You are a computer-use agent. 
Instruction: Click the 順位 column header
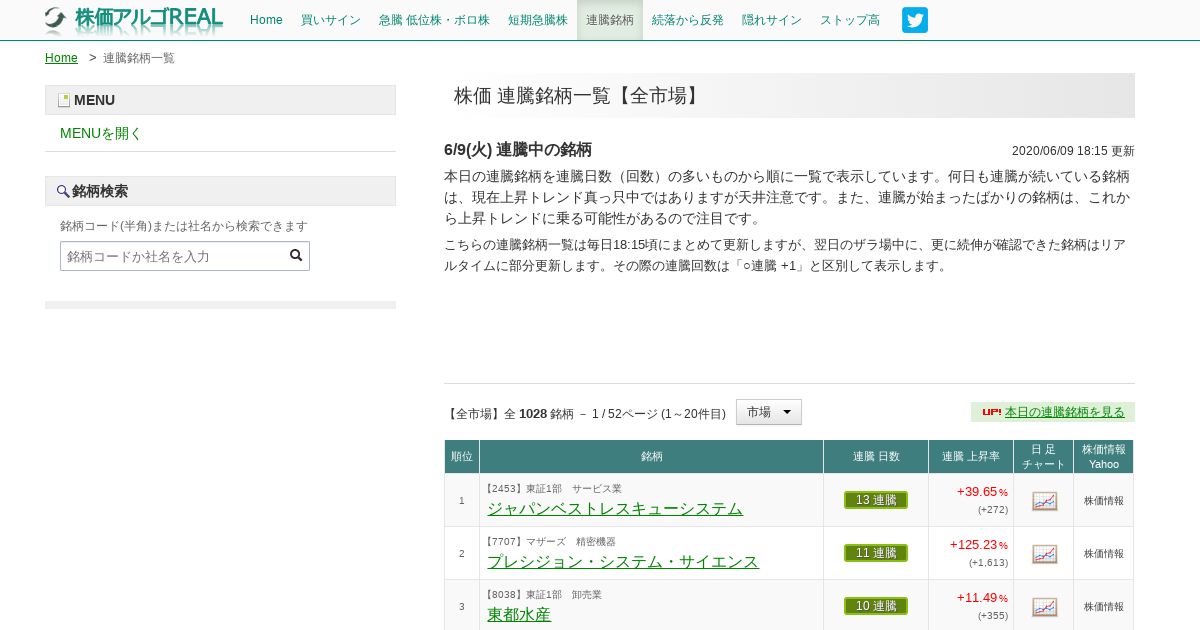pos(462,456)
